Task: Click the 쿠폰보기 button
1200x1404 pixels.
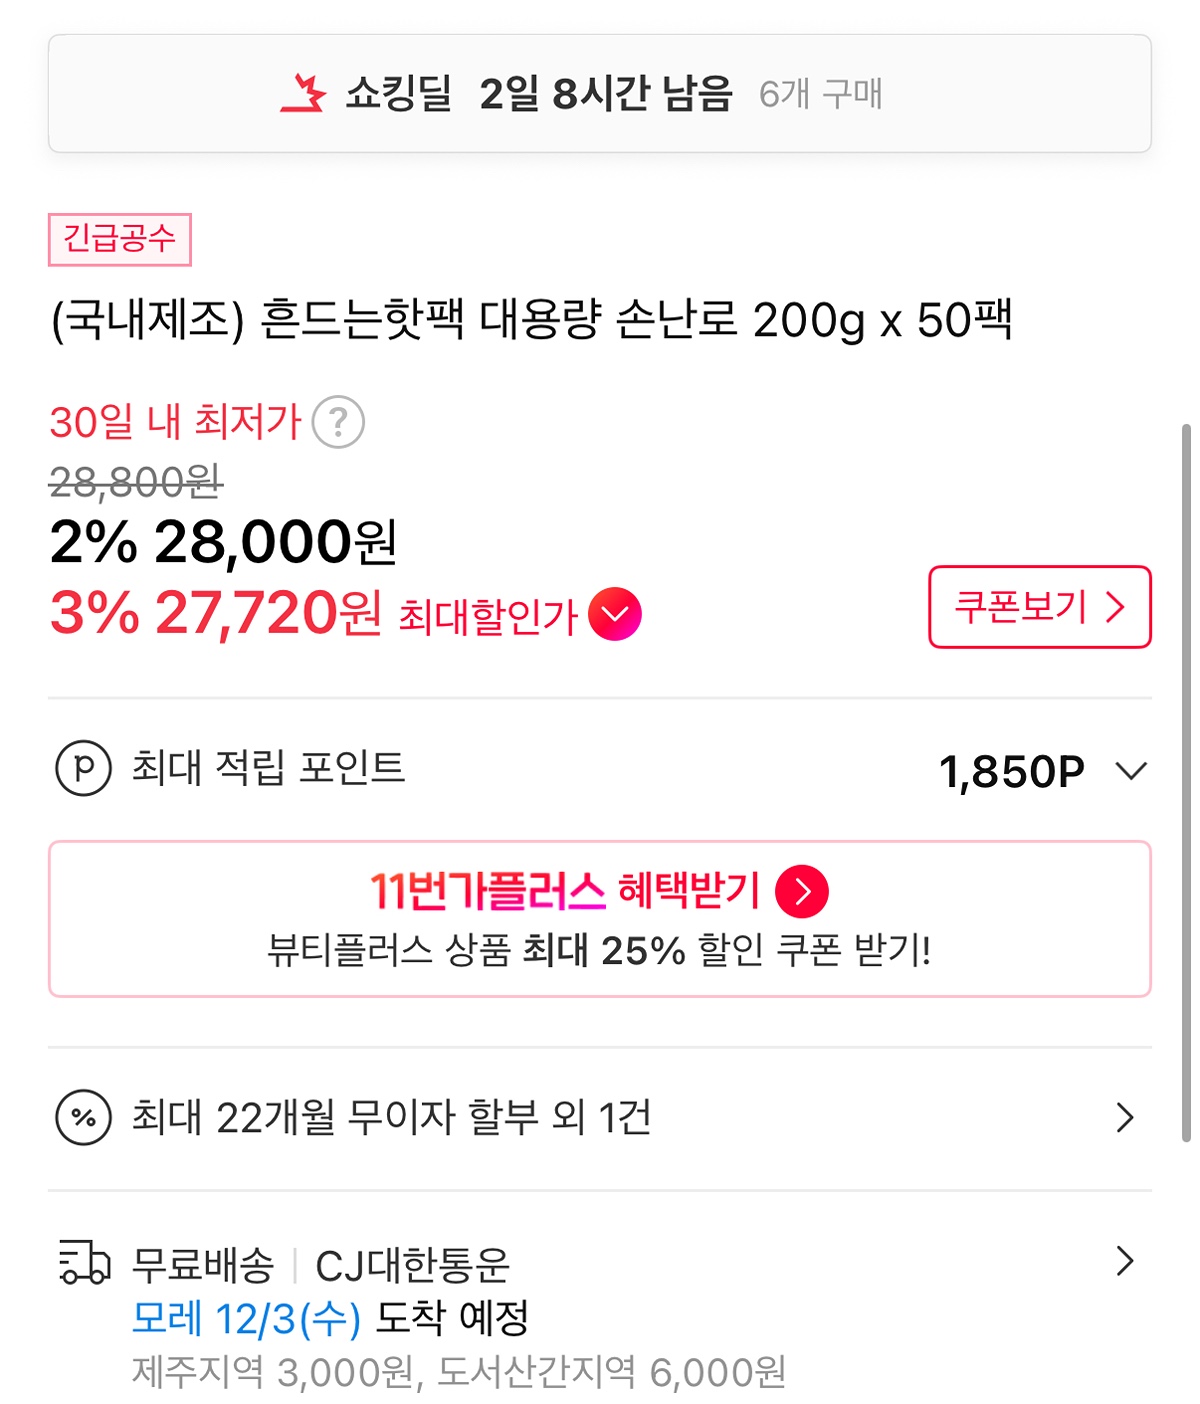Action: [1039, 607]
